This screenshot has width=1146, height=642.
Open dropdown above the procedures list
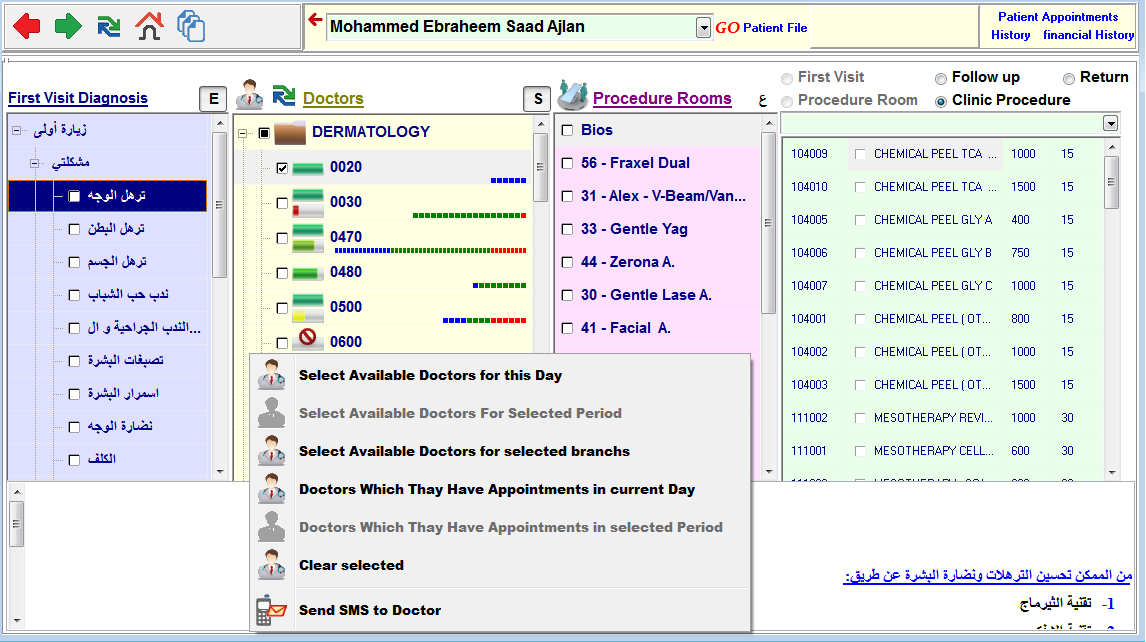(x=1110, y=123)
